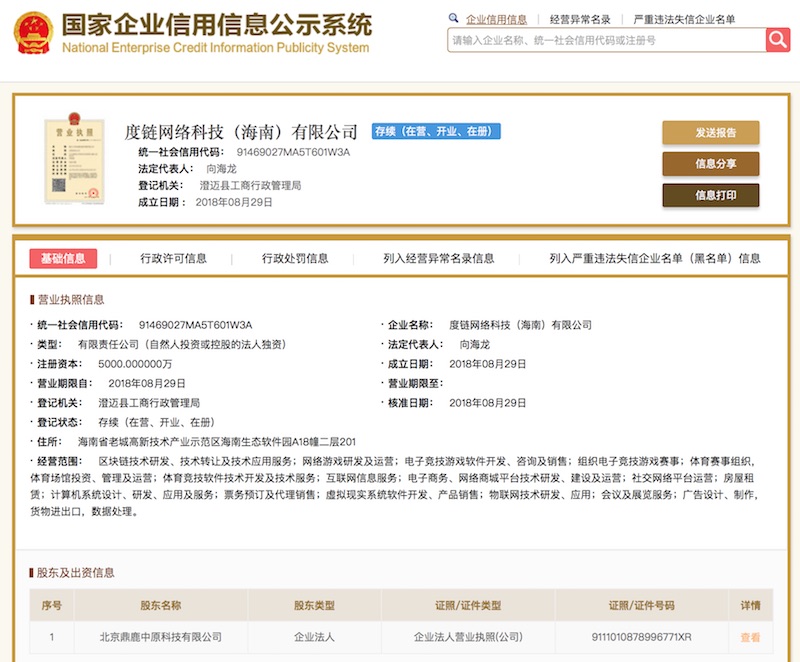The width and height of the screenshot is (800, 662).
Task: Open the 行政处罚信息 tab
Action: [x=295, y=258]
